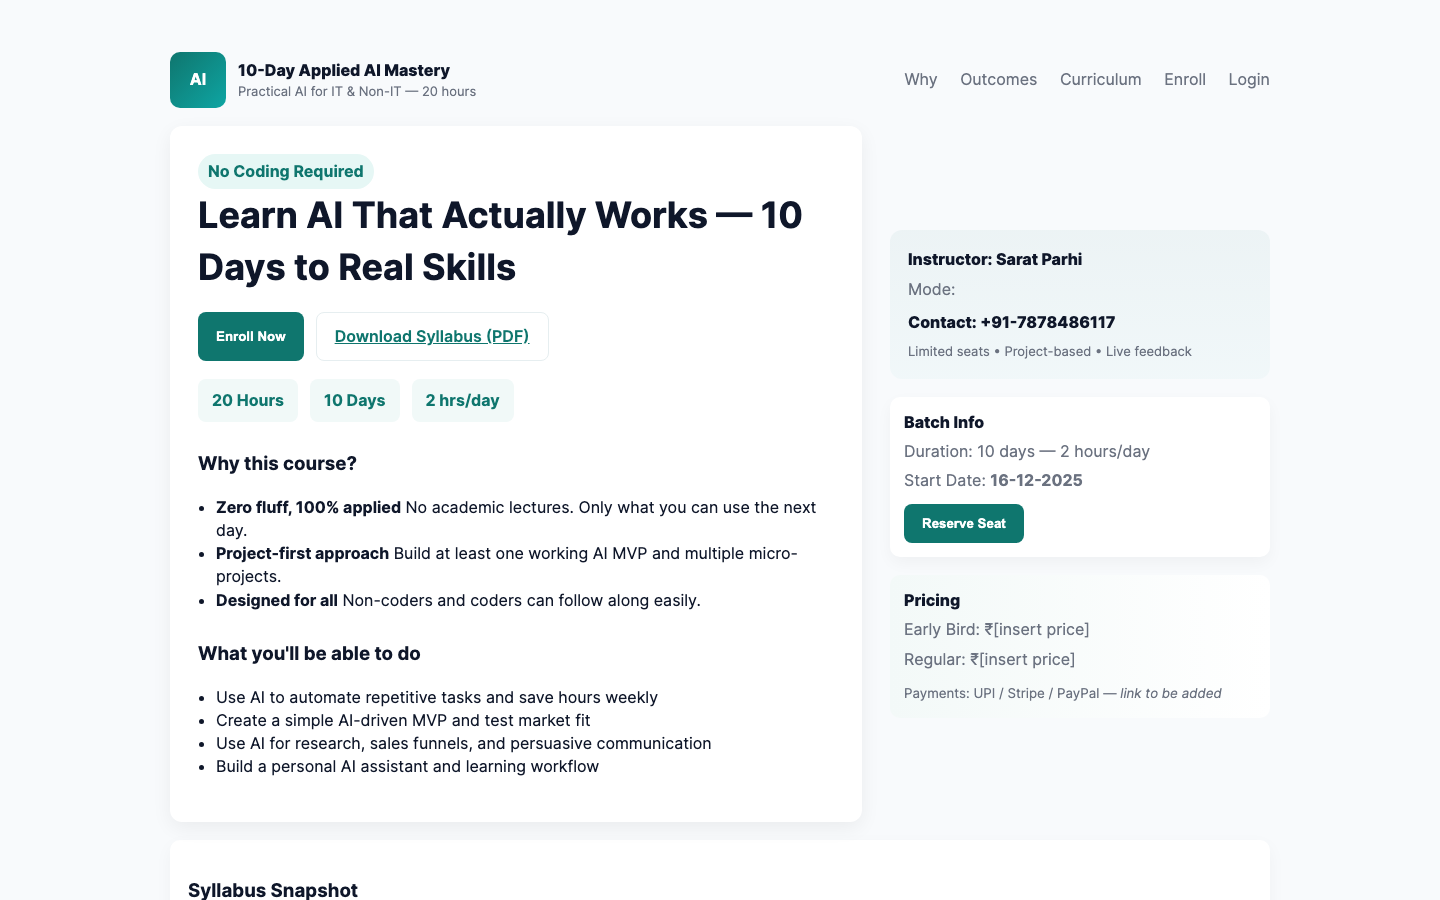Open the Login link

coord(1249,79)
